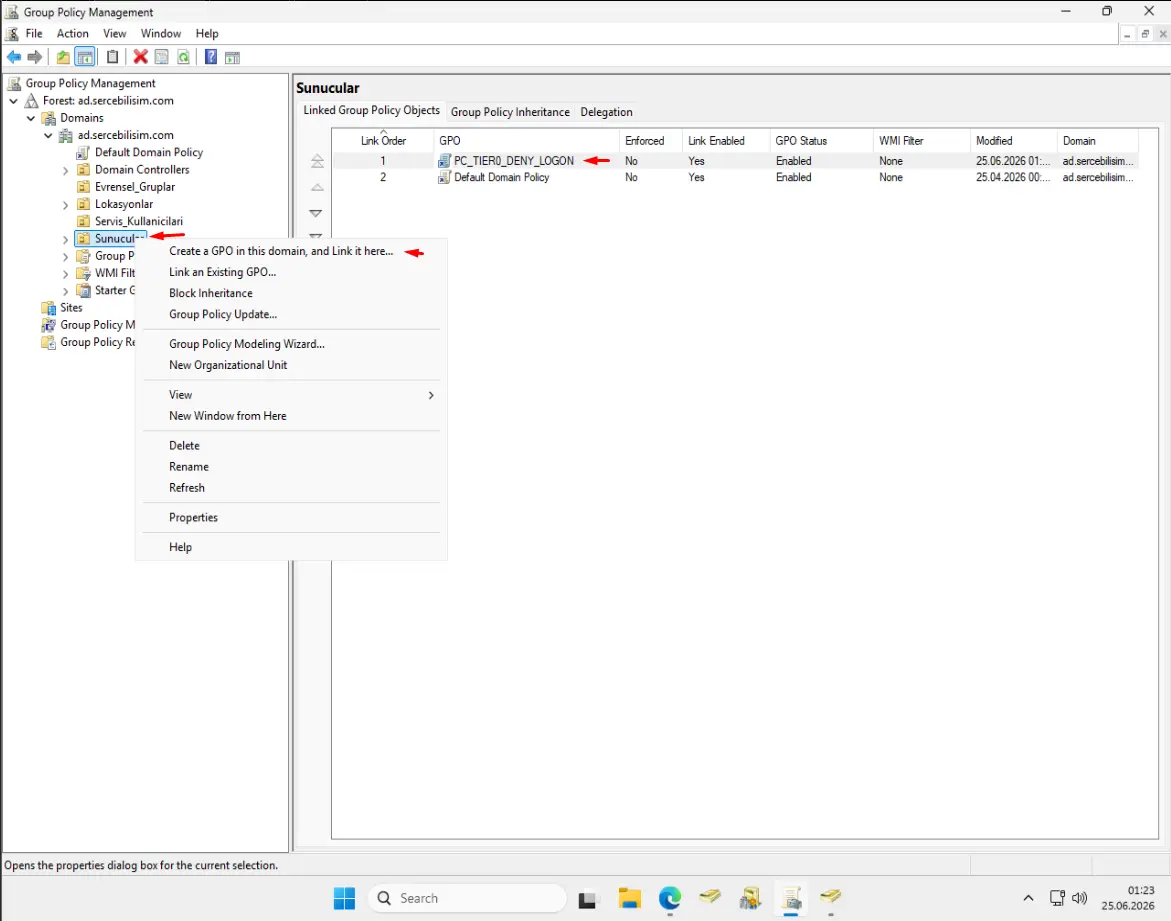Open the File menu
The width and height of the screenshot is (1171, 921).
click(x=34, y=34)
